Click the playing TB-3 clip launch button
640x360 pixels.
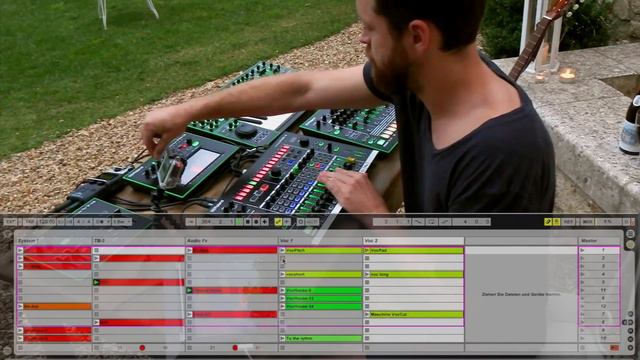[96, 282]
